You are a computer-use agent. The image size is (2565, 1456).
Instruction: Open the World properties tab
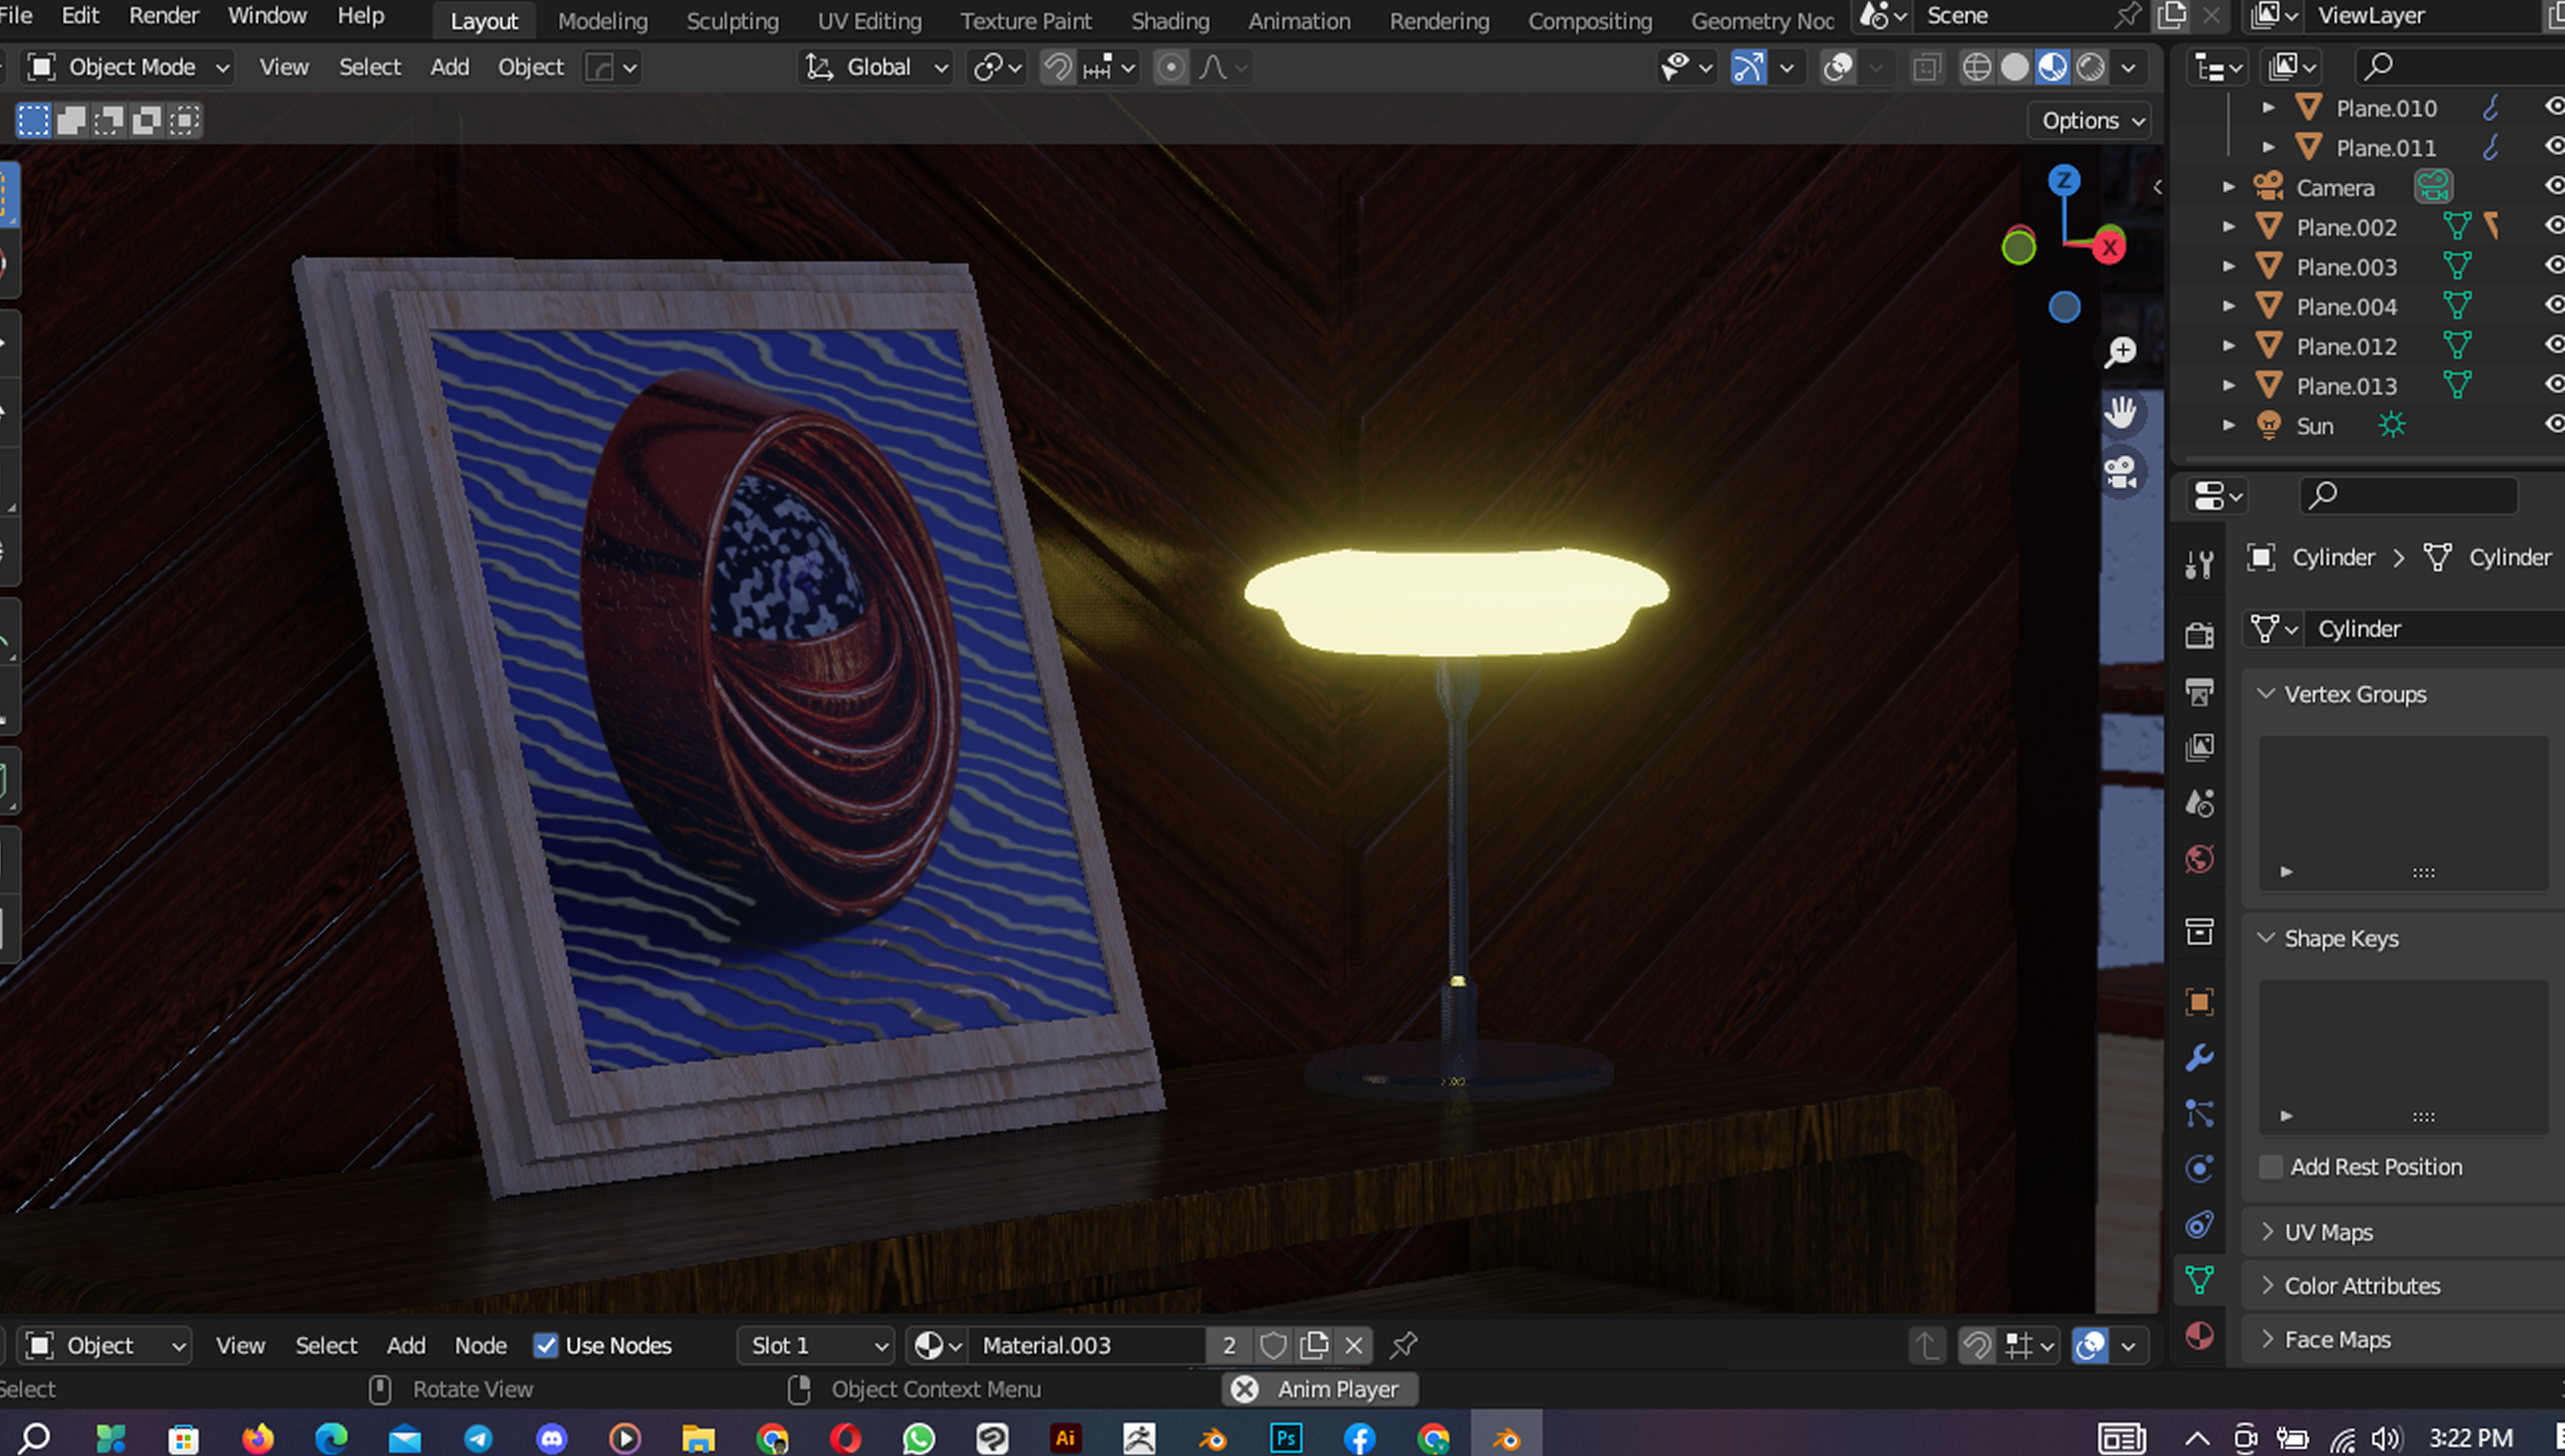pyautogui.click(x=2199, y=859)
